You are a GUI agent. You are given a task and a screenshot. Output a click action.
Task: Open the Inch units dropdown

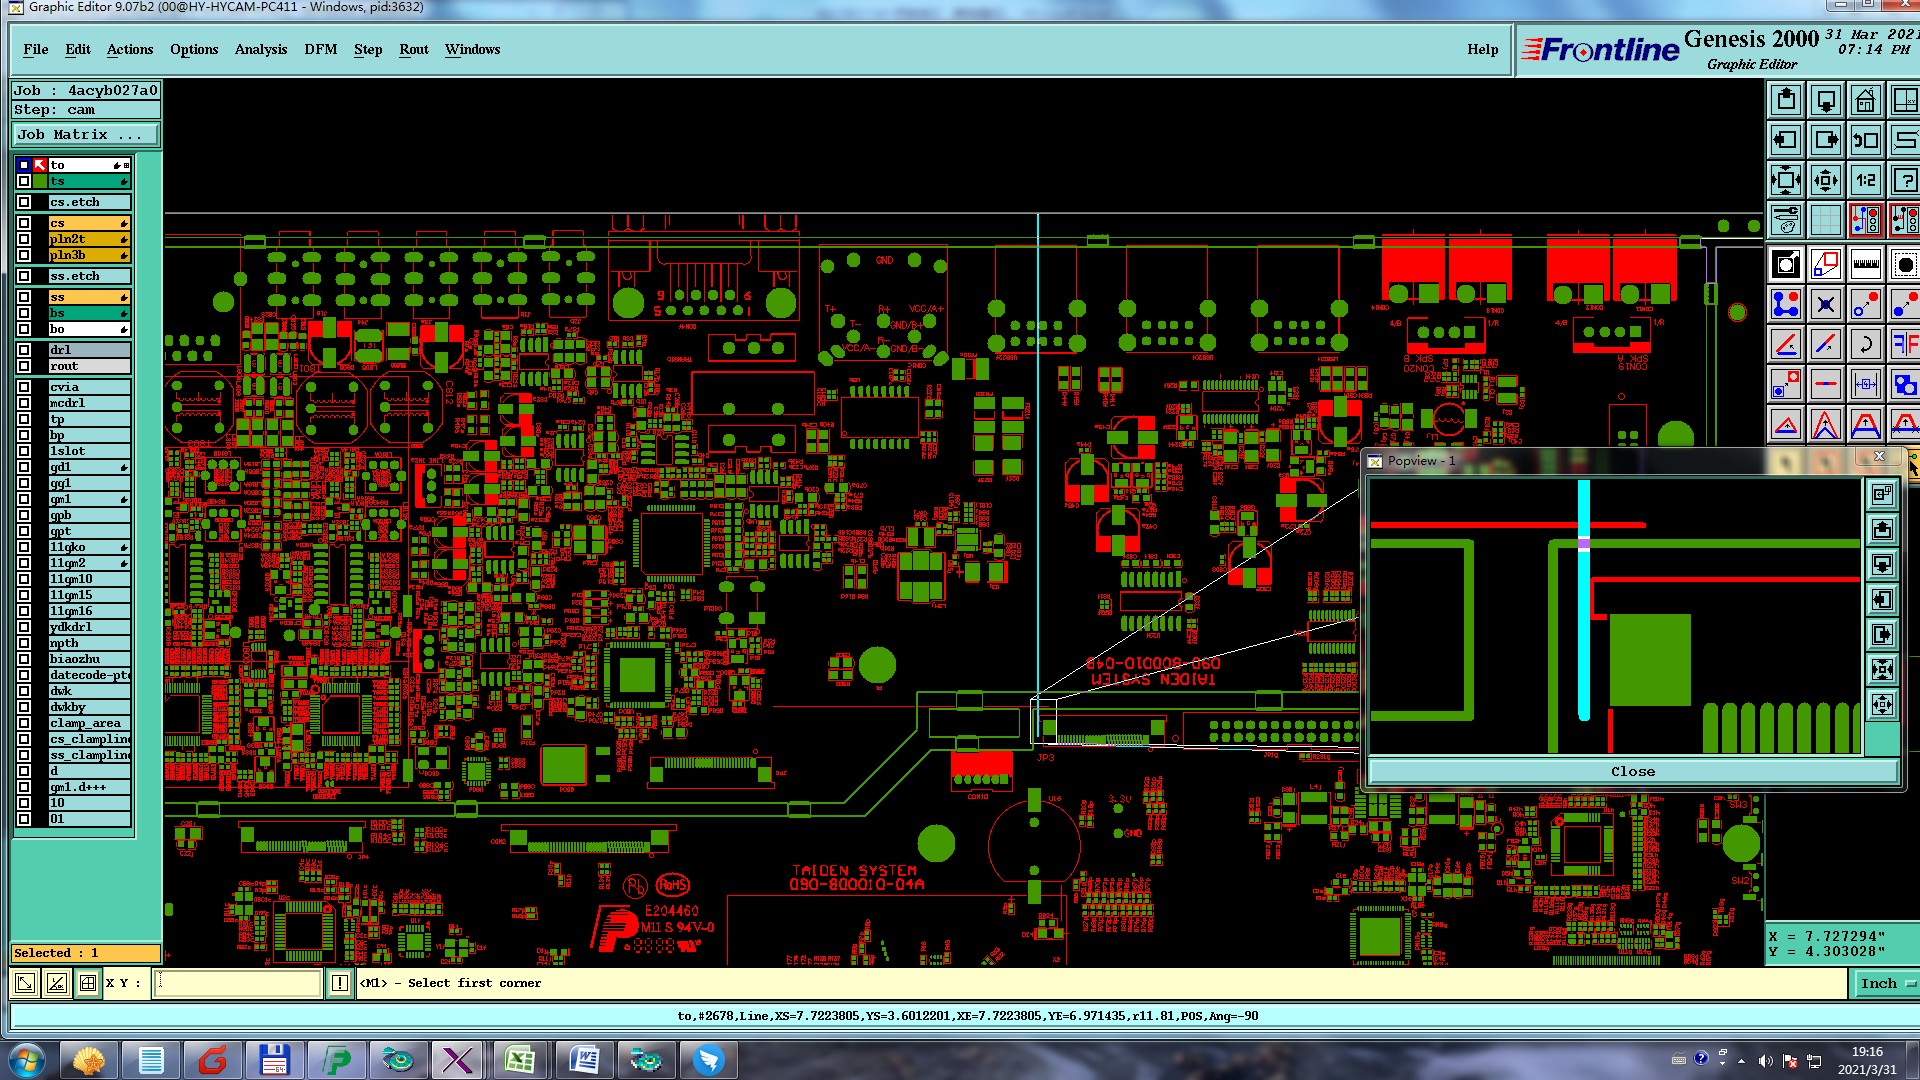(1886, 983)
